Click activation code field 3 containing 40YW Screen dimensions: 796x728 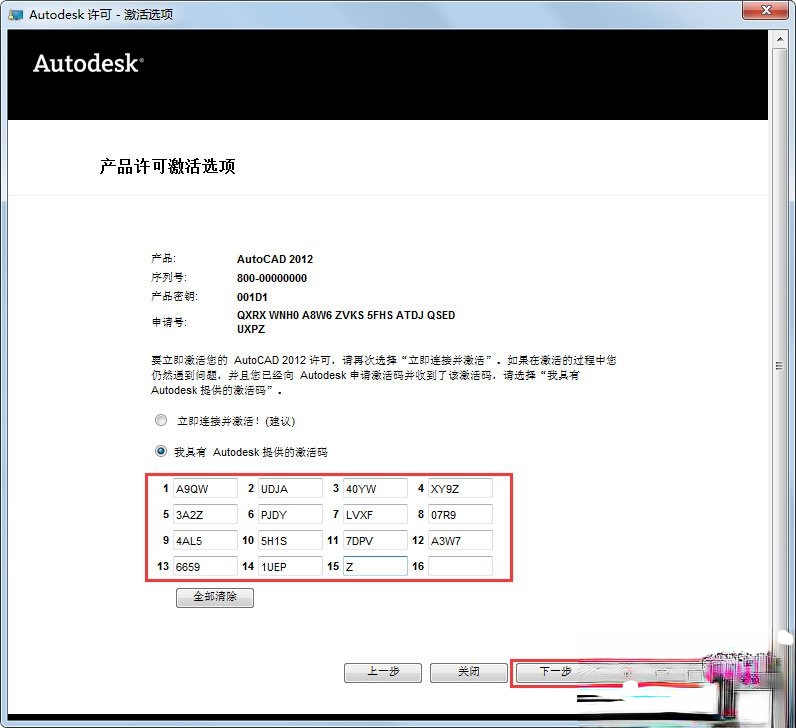click(375, 488)
